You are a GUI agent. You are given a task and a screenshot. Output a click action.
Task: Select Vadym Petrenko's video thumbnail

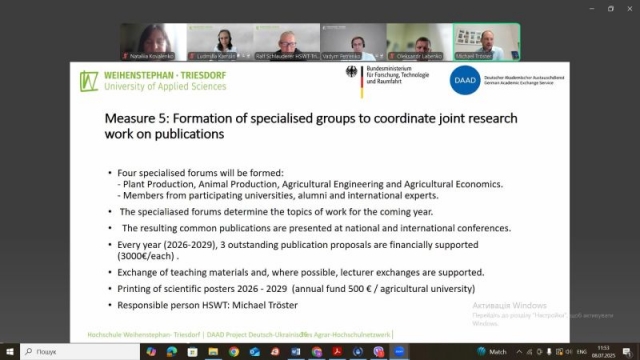click(353, 42)
